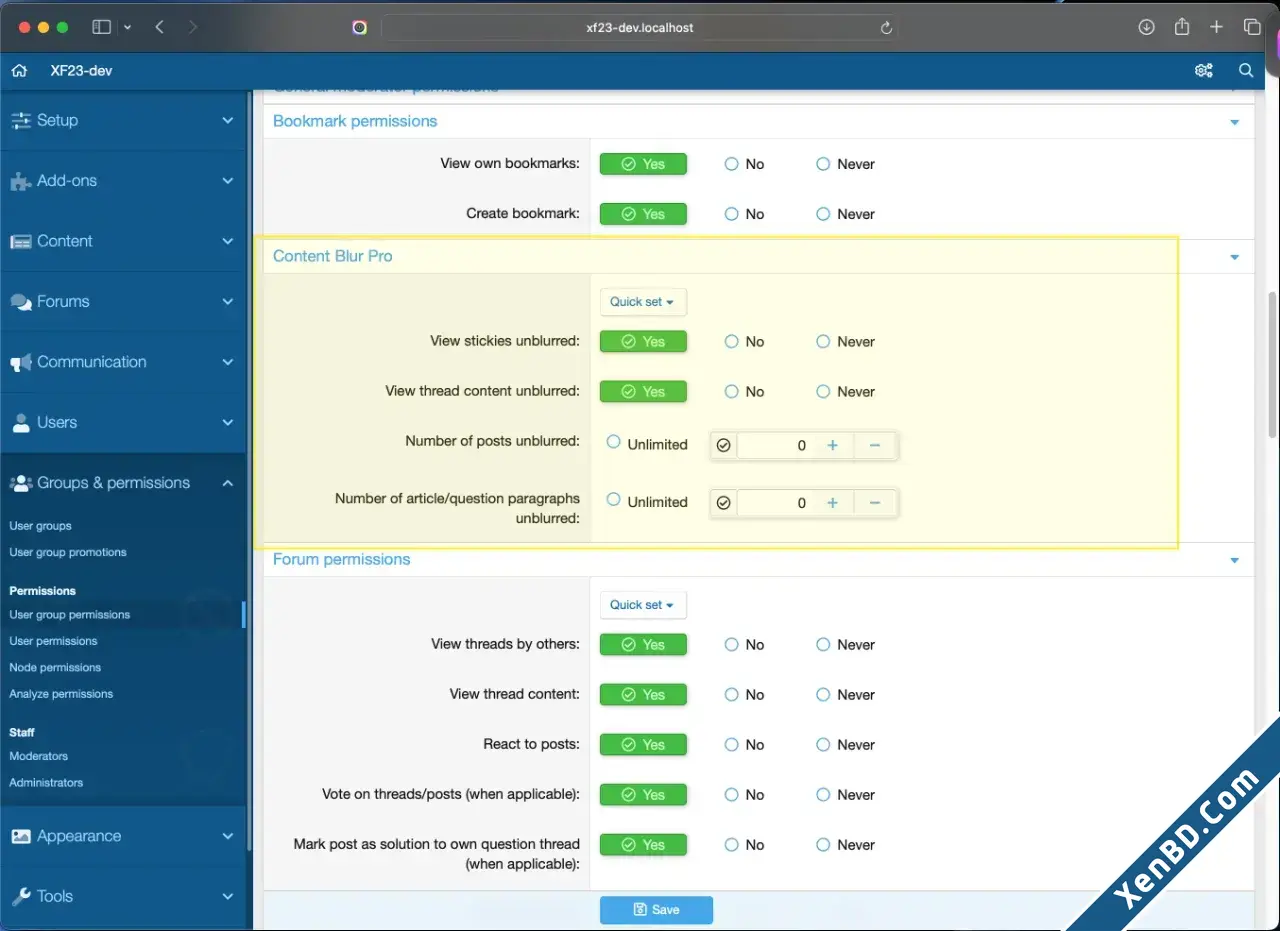The width and height of the screenshot is (1280, 931).
Task: Collapse Groups & permissions sidebar menu
Action: tap(228, 483)
